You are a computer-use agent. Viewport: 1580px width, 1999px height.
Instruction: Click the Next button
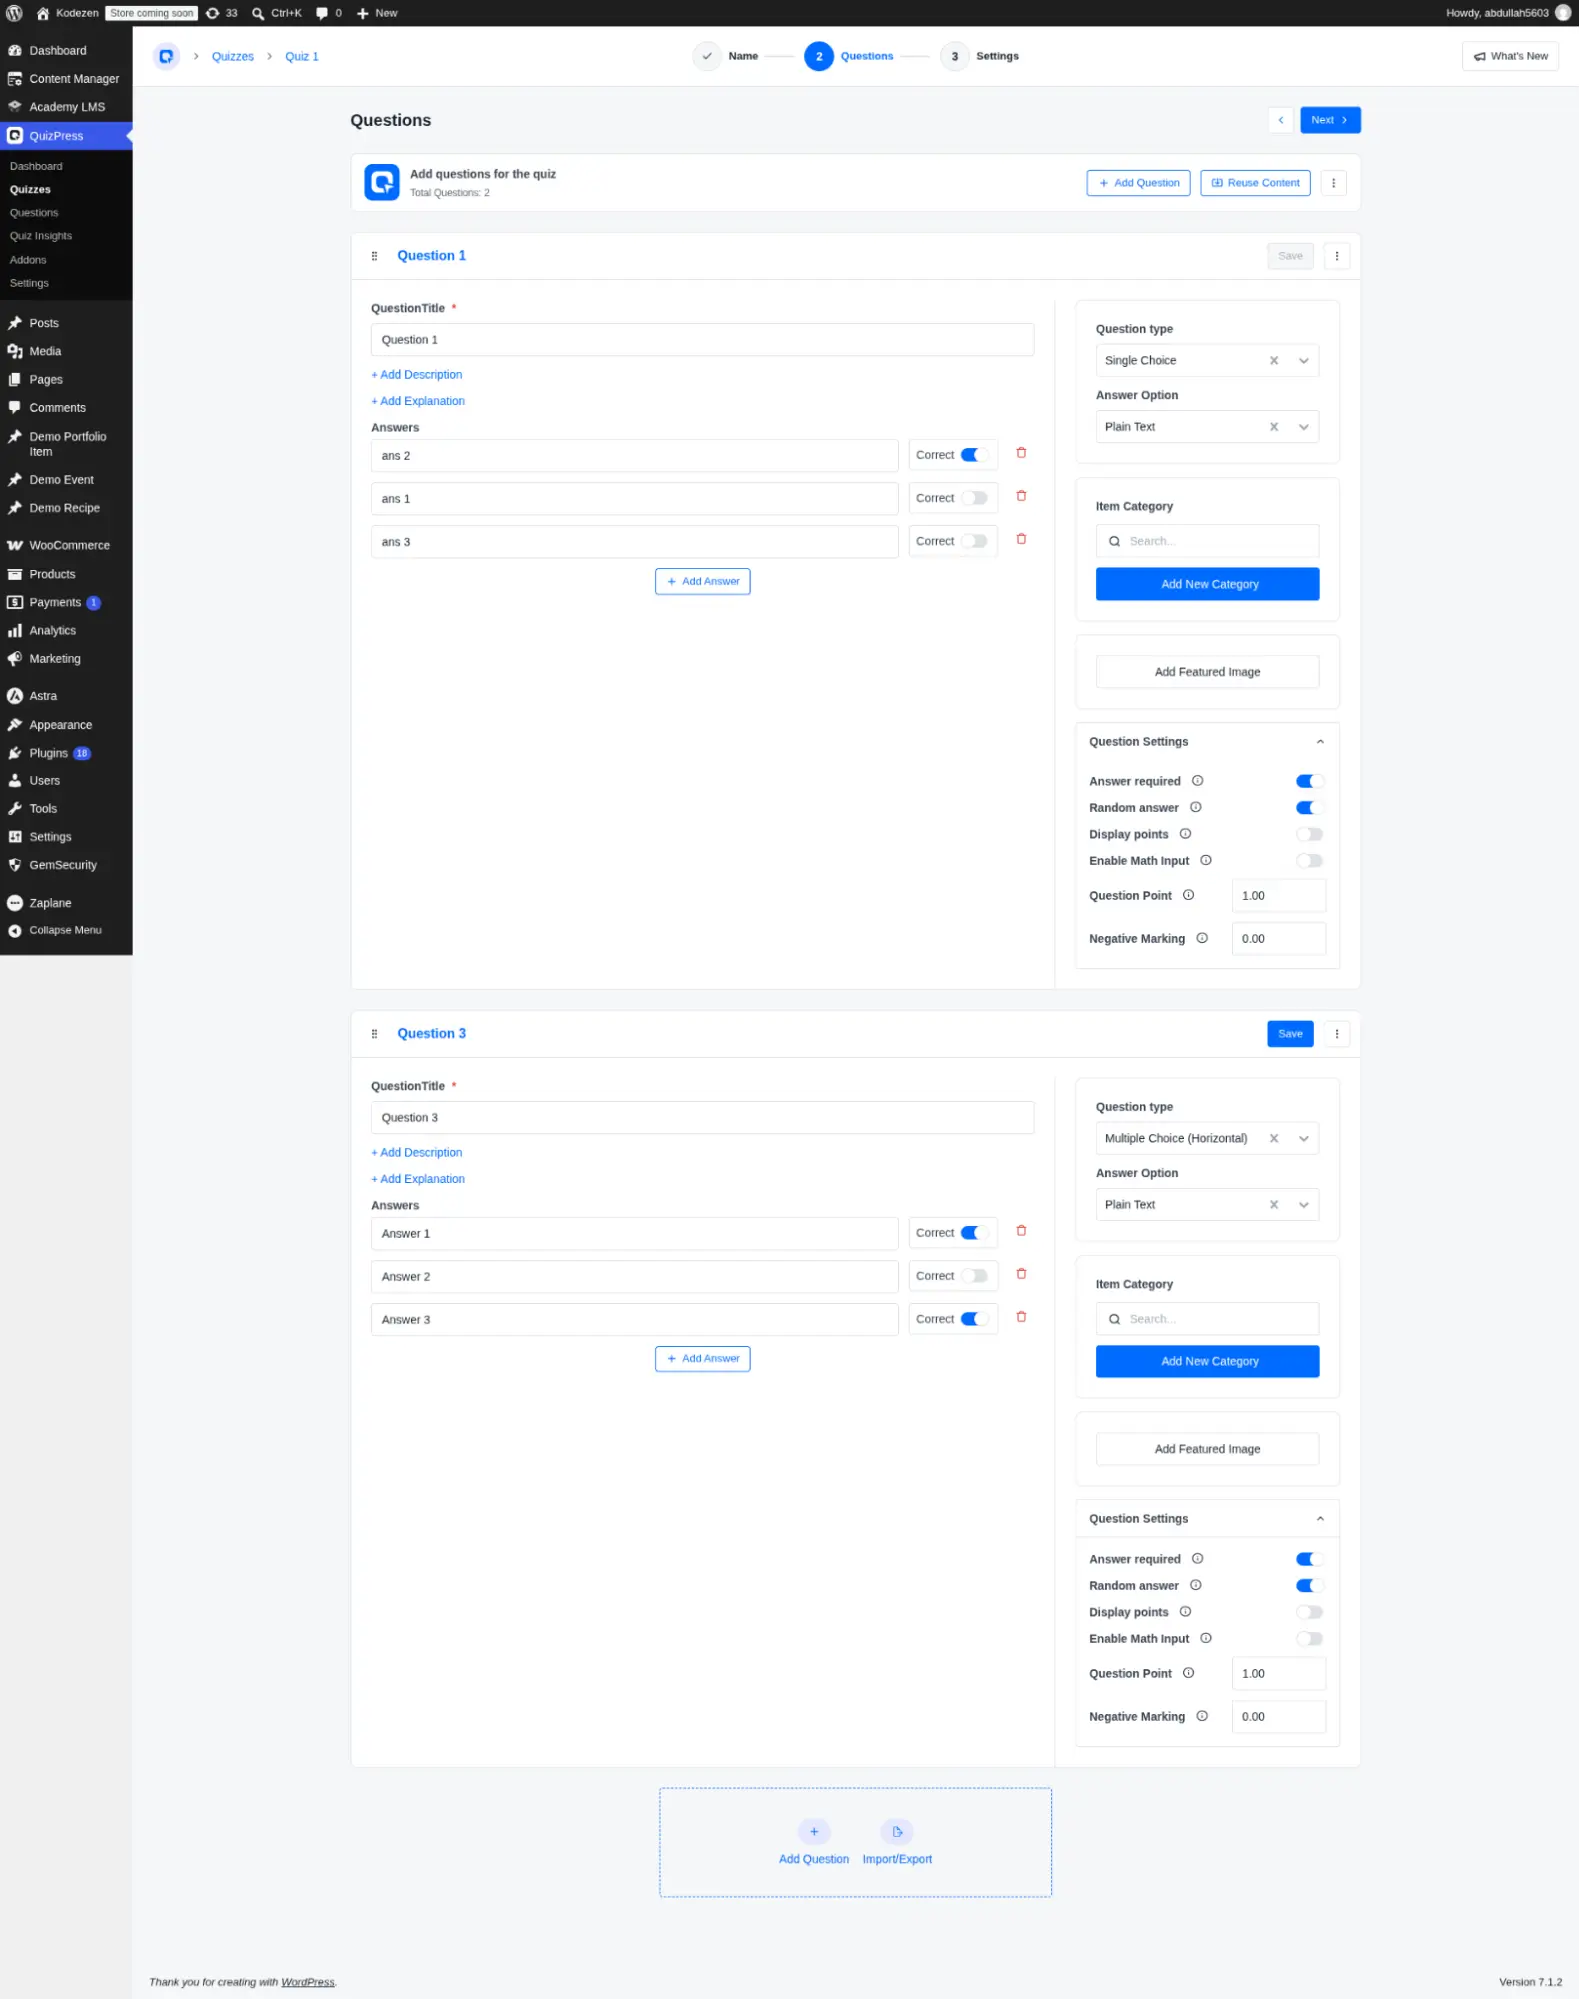1330,120
